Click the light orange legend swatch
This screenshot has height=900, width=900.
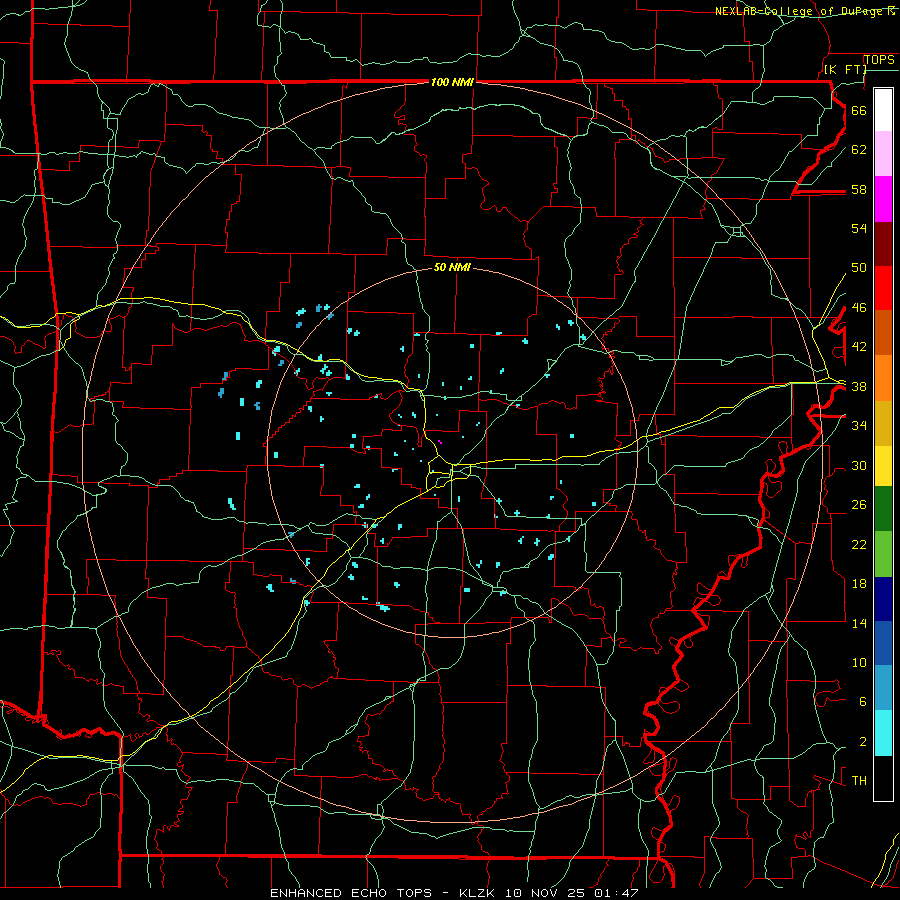[x=883, y=378]
